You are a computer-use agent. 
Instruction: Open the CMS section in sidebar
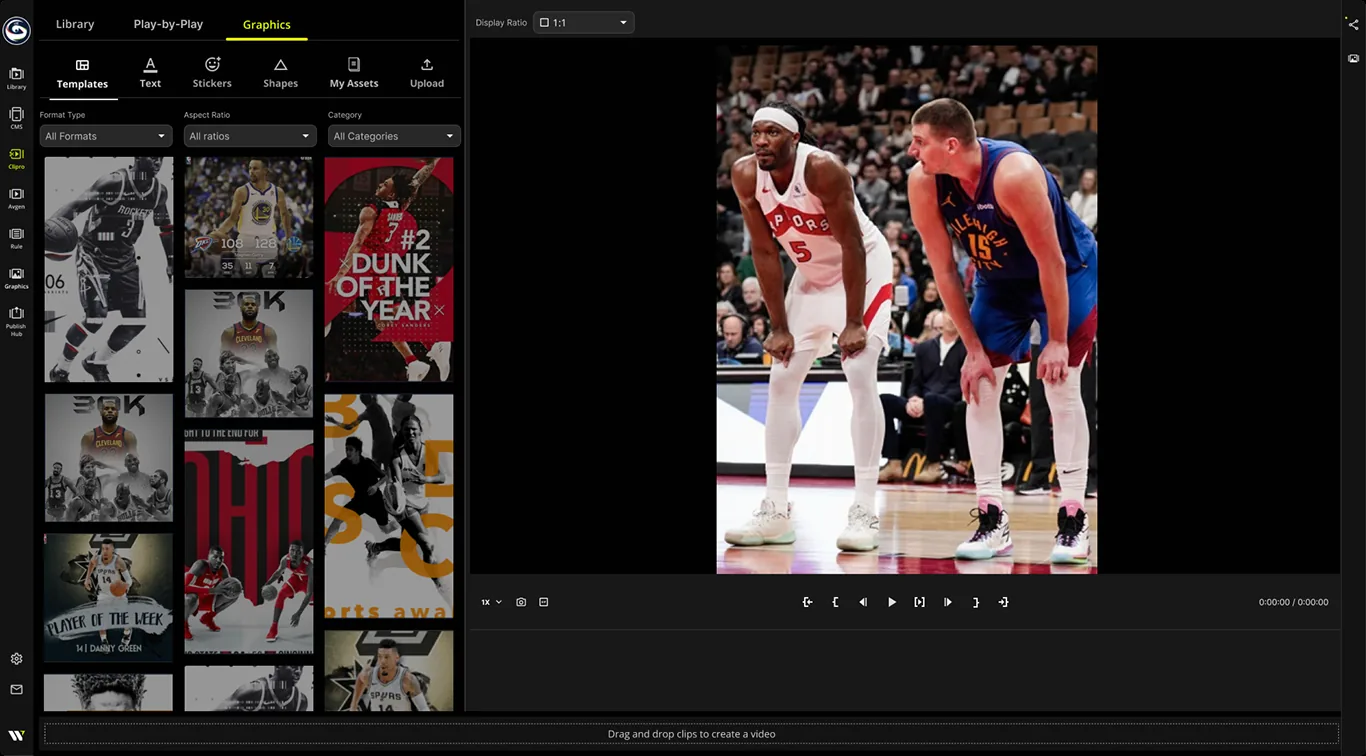pos(16,118)
